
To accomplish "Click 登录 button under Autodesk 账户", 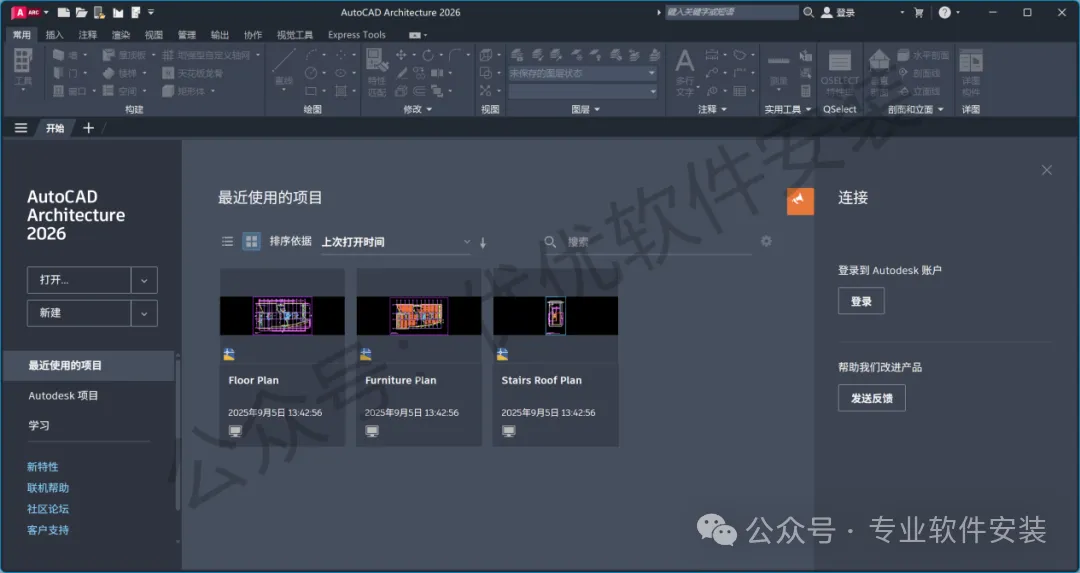I will (861, 301).
